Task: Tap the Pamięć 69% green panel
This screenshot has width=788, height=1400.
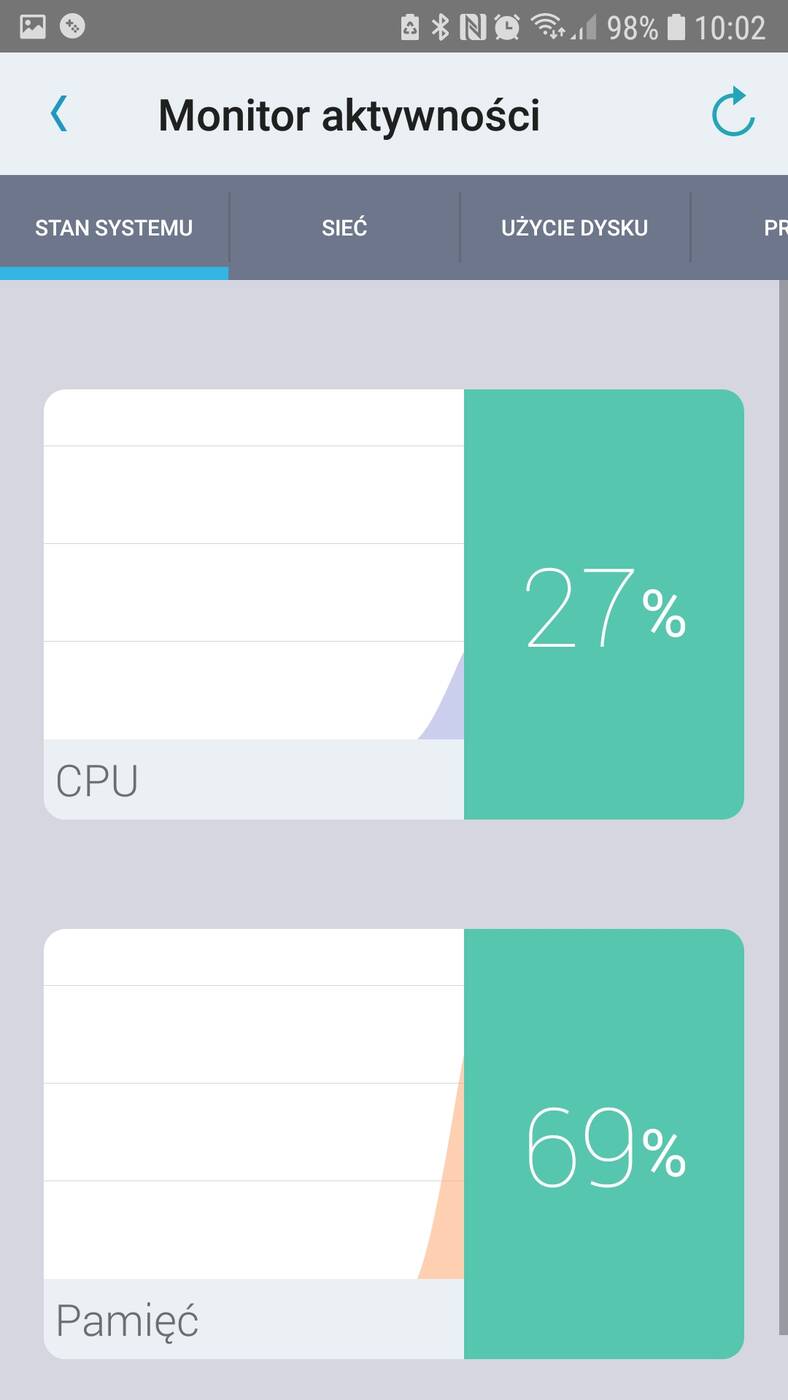Action: coord(604,1144)
